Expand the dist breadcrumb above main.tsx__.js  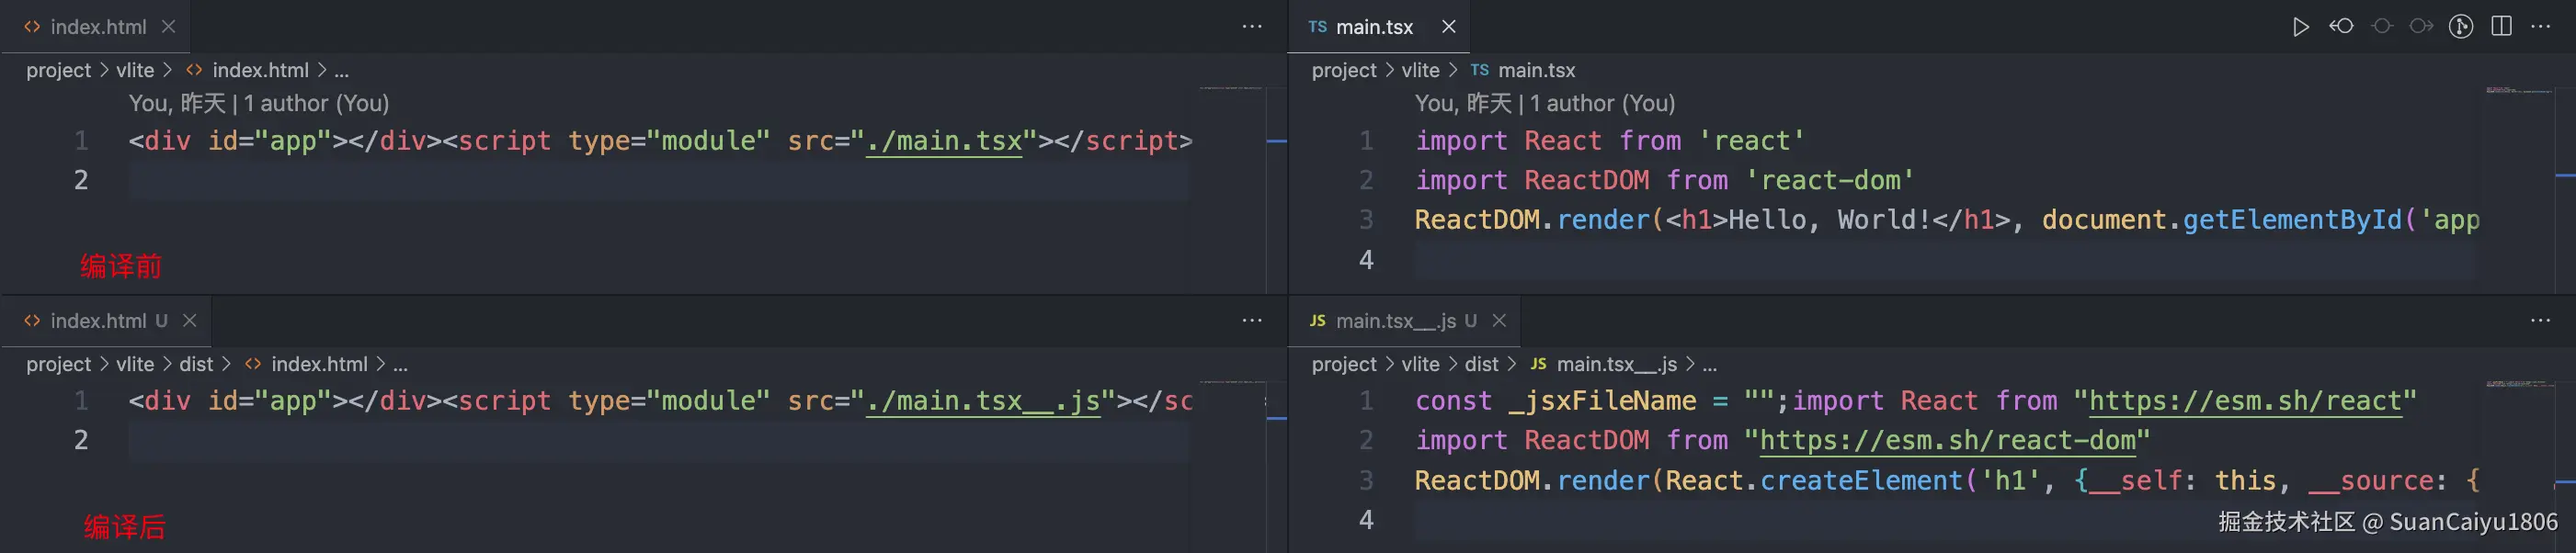tap(1481, 364)
